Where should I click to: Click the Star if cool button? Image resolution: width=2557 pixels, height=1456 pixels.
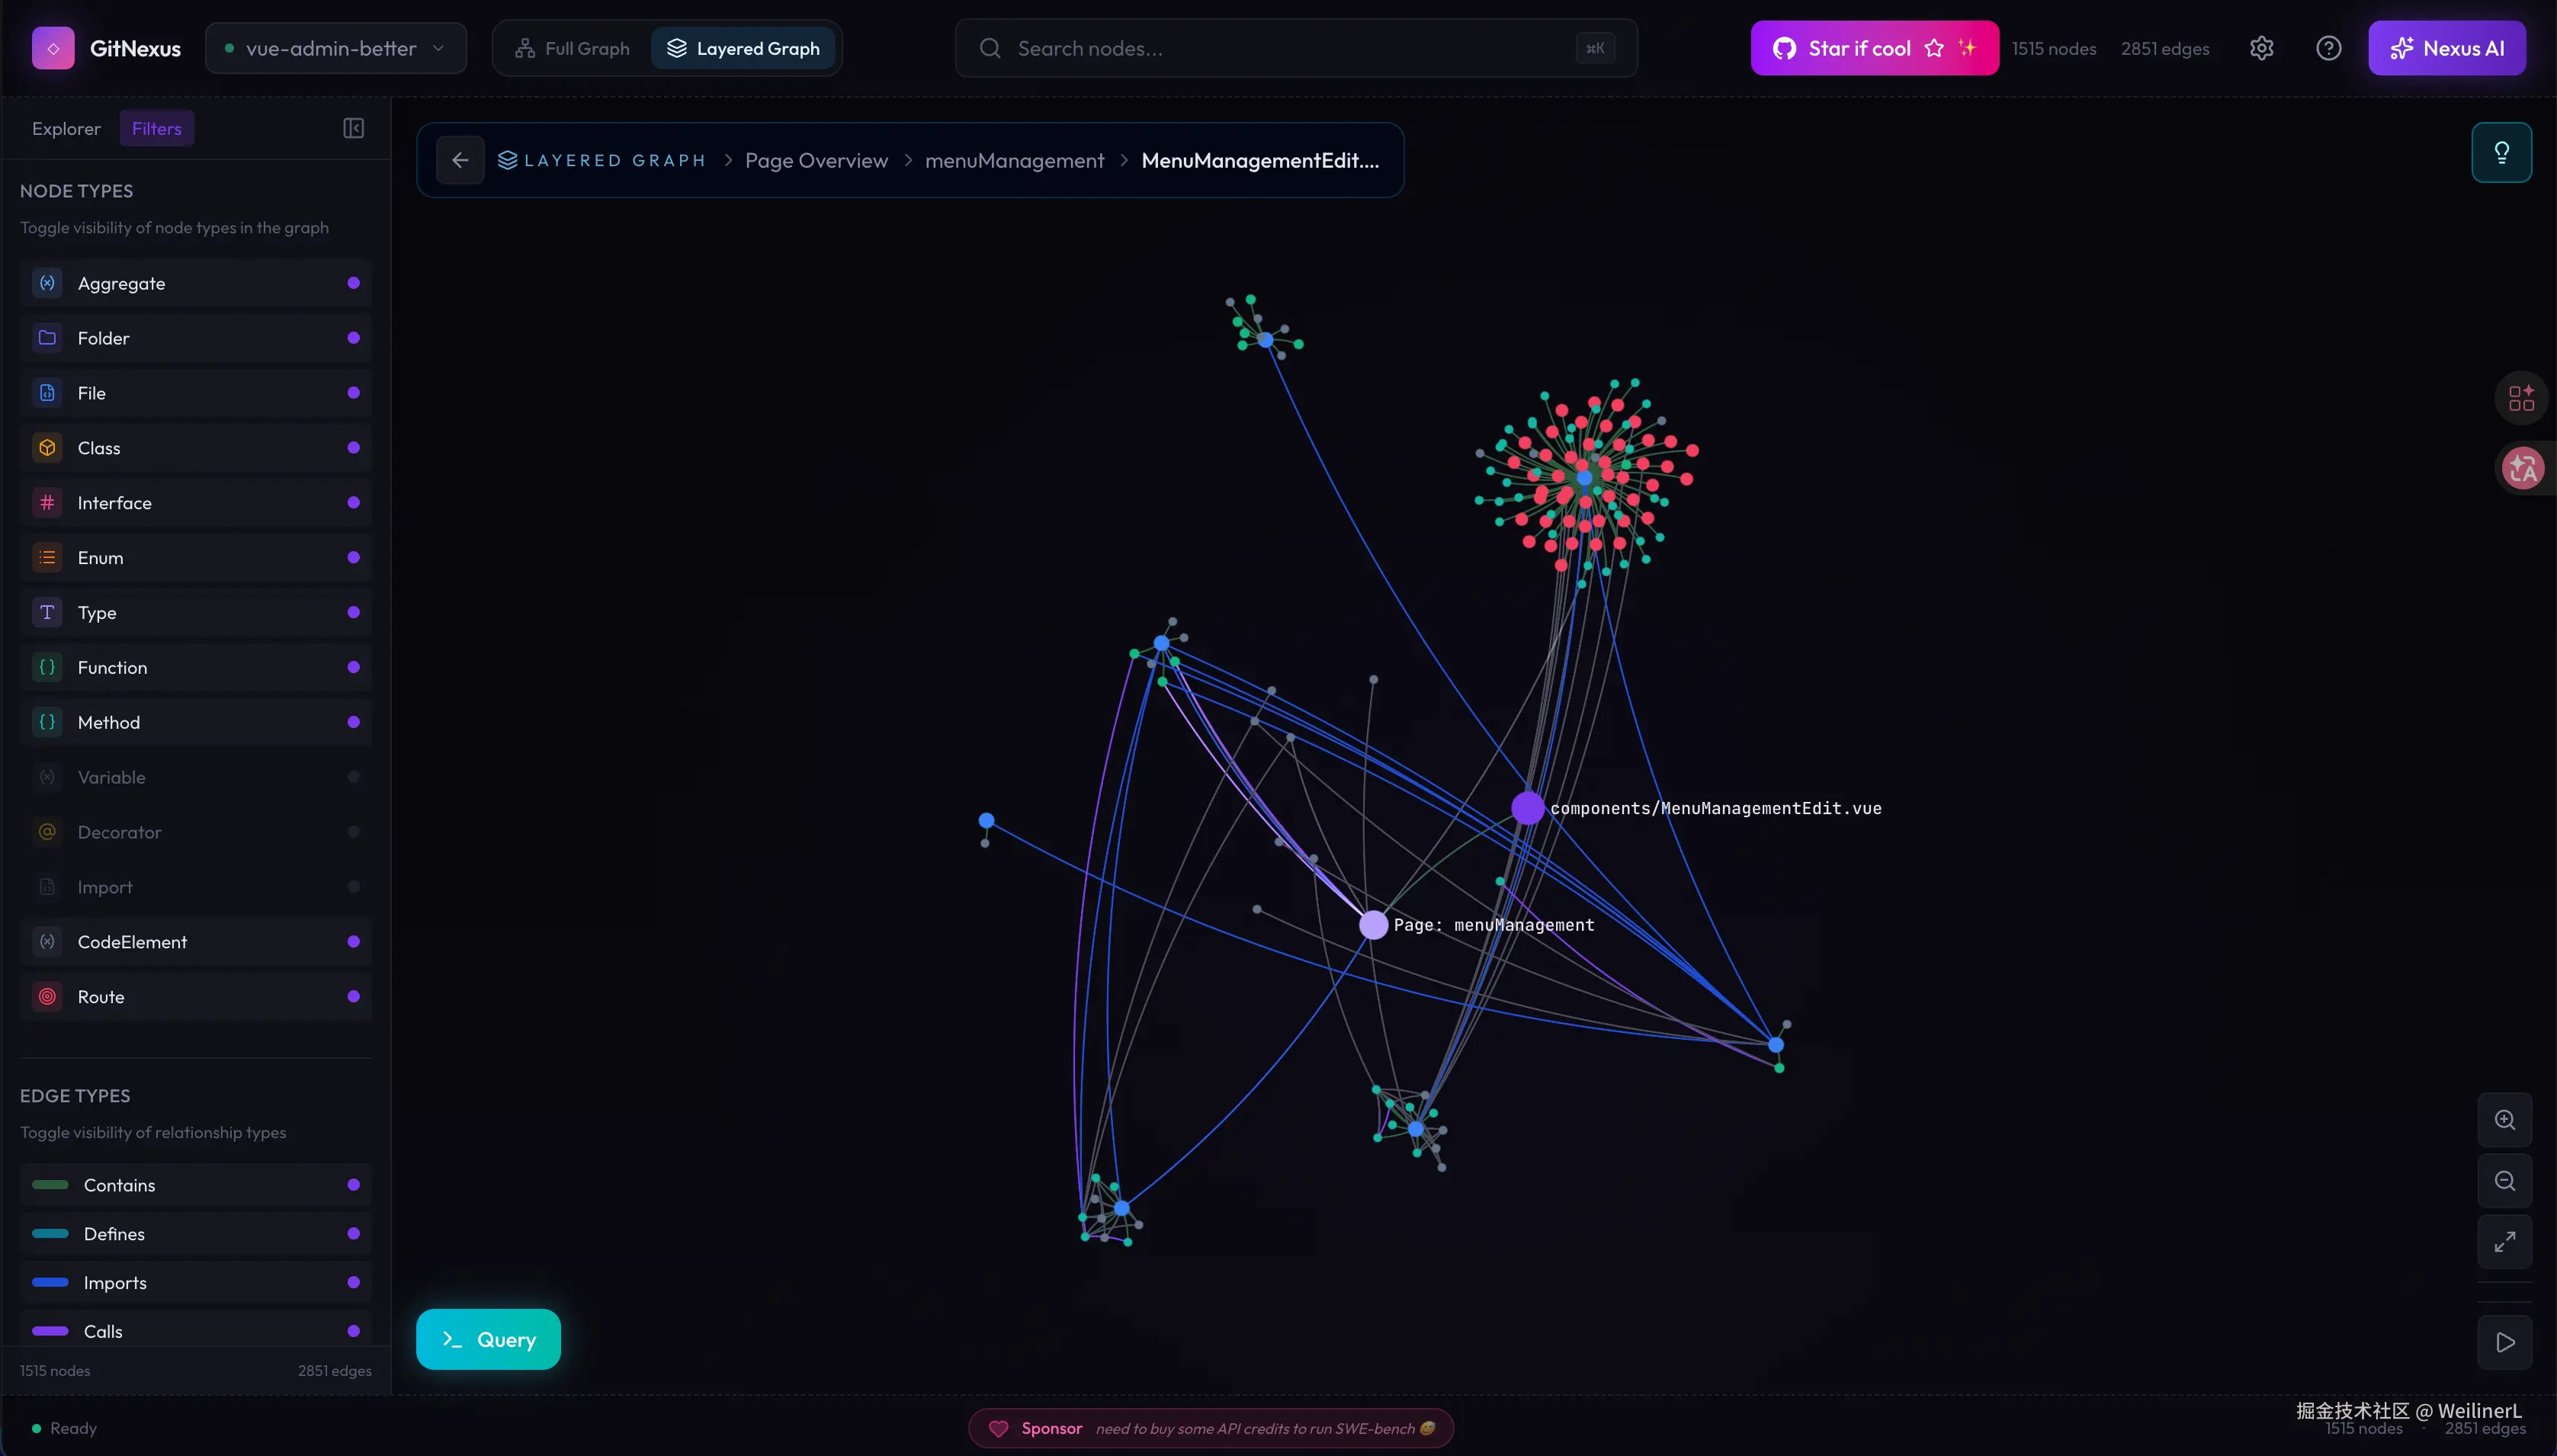(1875, 48)
